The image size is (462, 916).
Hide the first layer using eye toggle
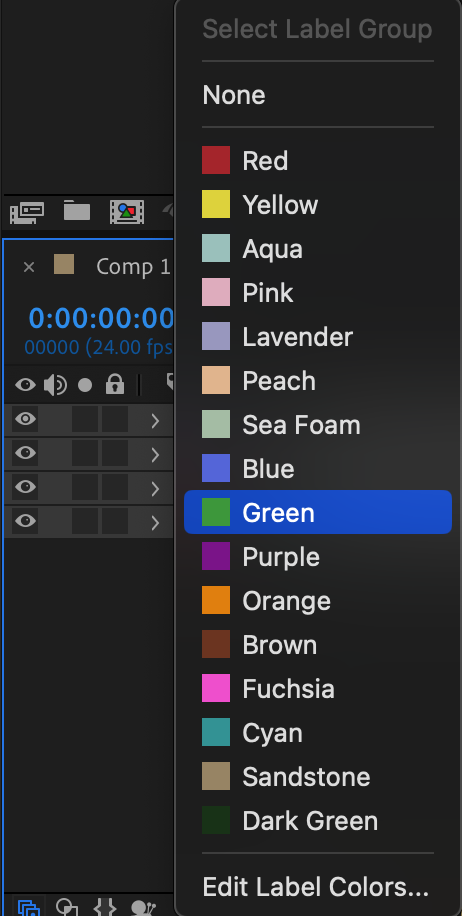click(25, 419)
